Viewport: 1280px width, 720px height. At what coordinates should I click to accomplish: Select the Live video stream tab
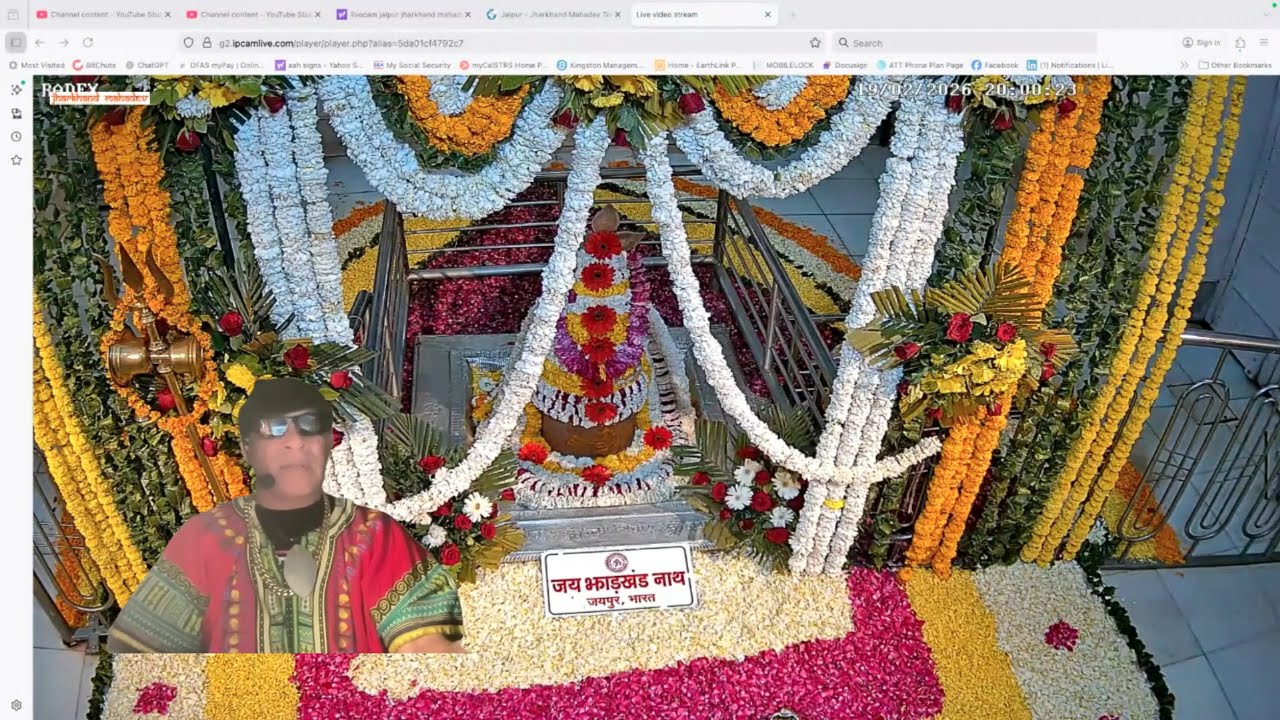(703, 15)
